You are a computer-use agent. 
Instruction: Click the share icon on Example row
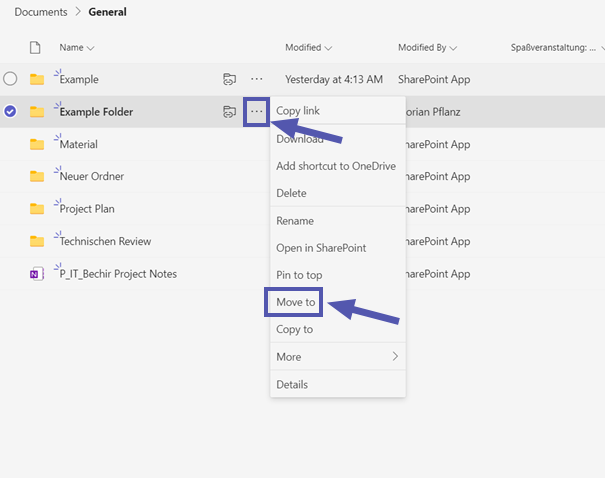pyautogui.click(x=229, y=79)
